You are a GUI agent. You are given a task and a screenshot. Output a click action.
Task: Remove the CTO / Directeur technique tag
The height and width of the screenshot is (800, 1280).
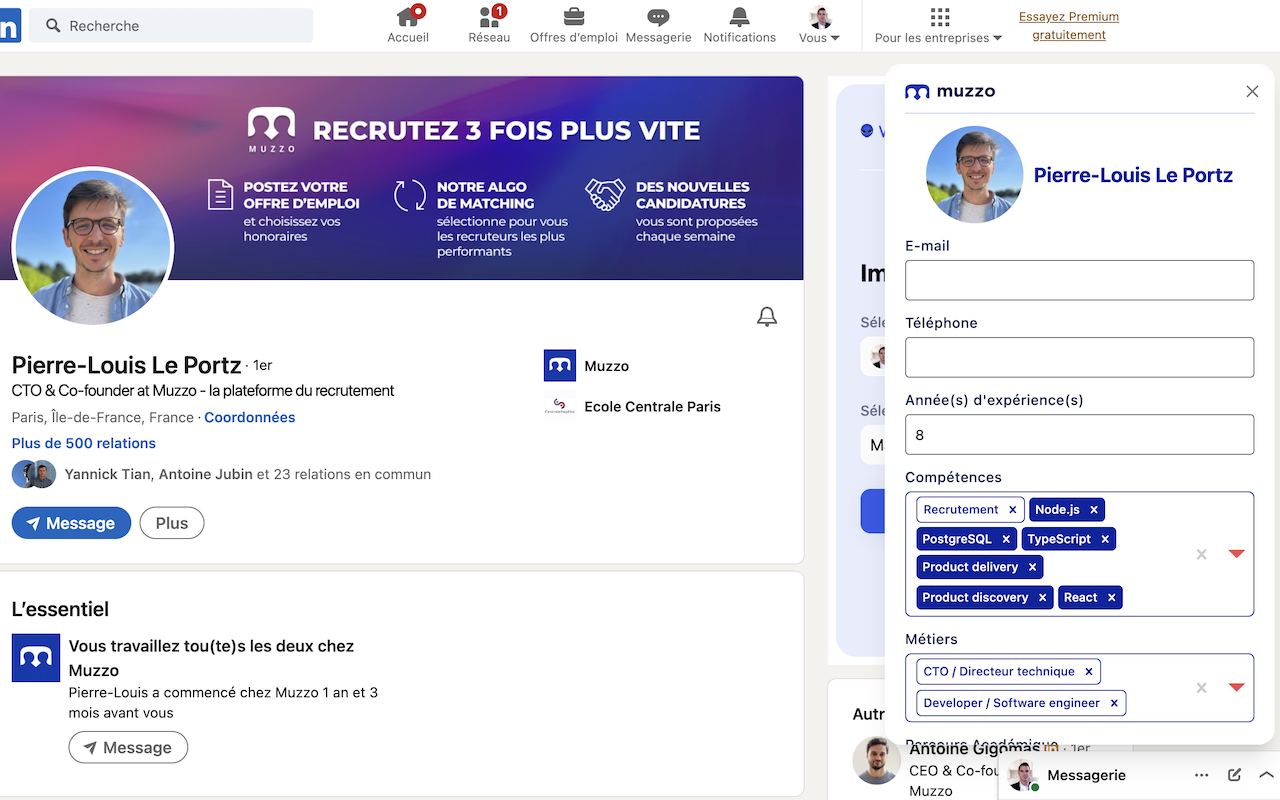[x=1089, y=672]
